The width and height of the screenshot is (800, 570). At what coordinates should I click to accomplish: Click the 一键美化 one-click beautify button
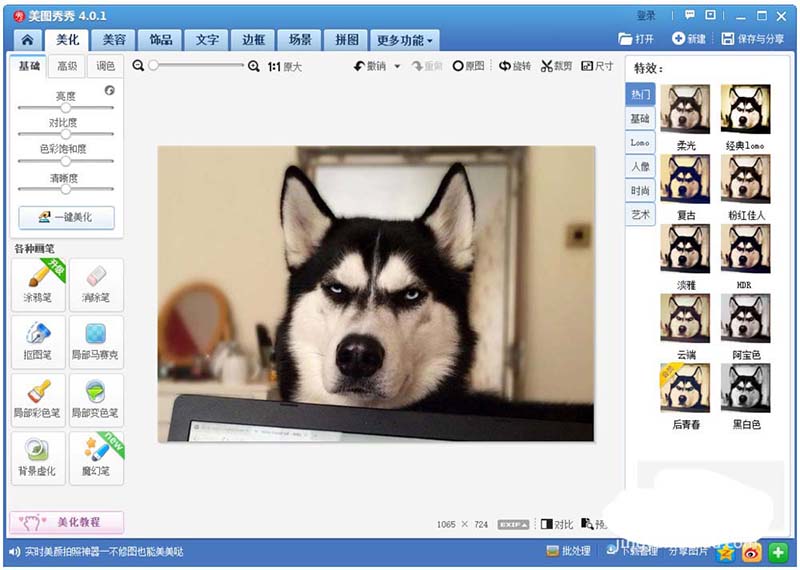click(x=66, y=217)
